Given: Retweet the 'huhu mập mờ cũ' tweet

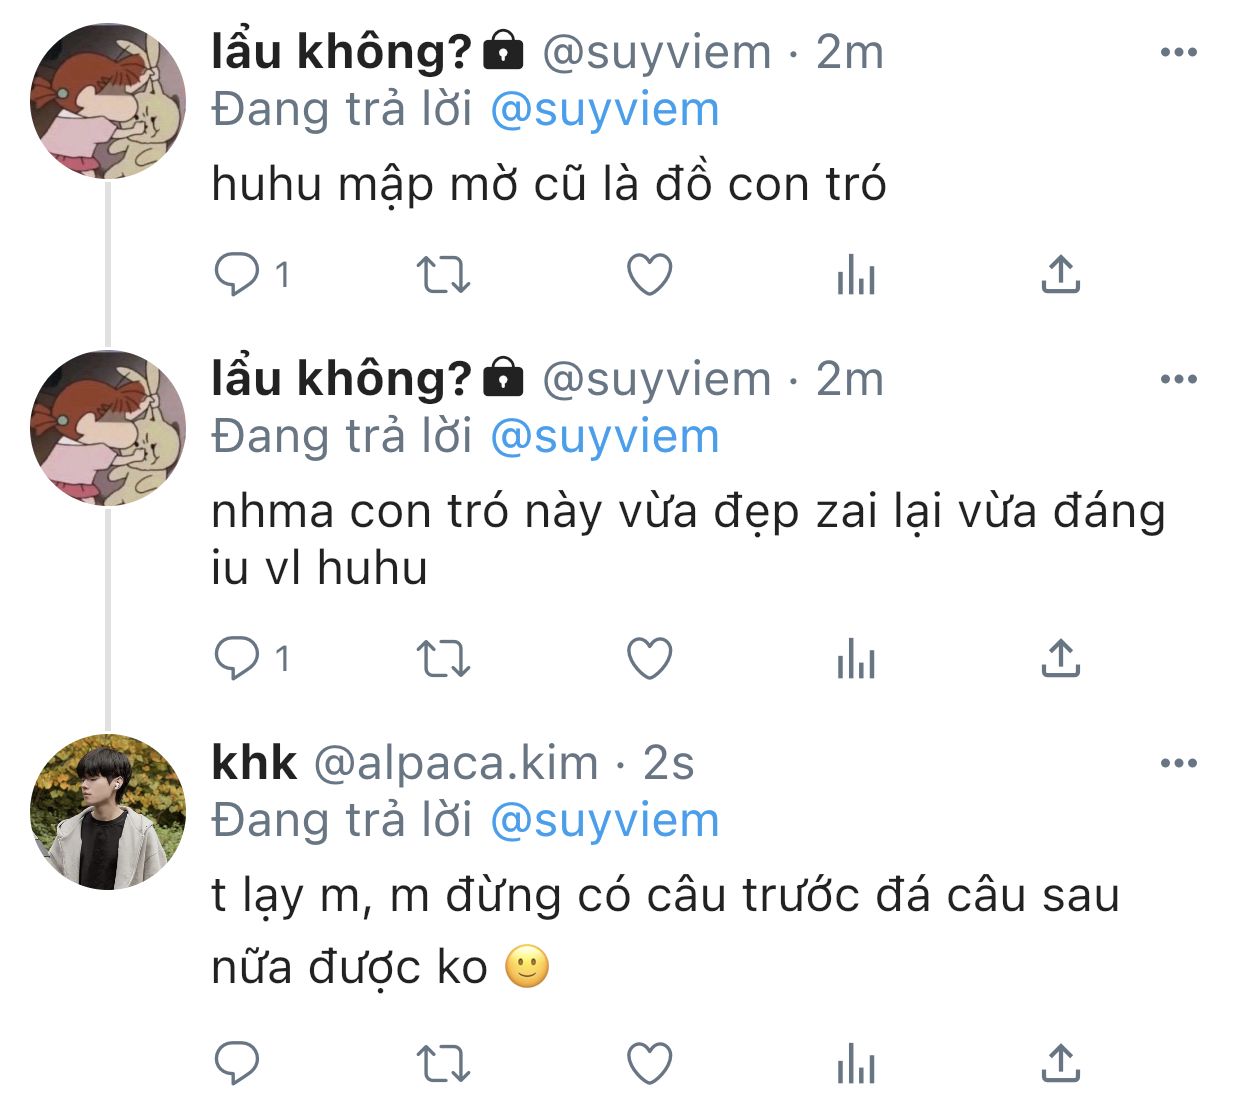Looking at the screenshot, I should [443, 274].
